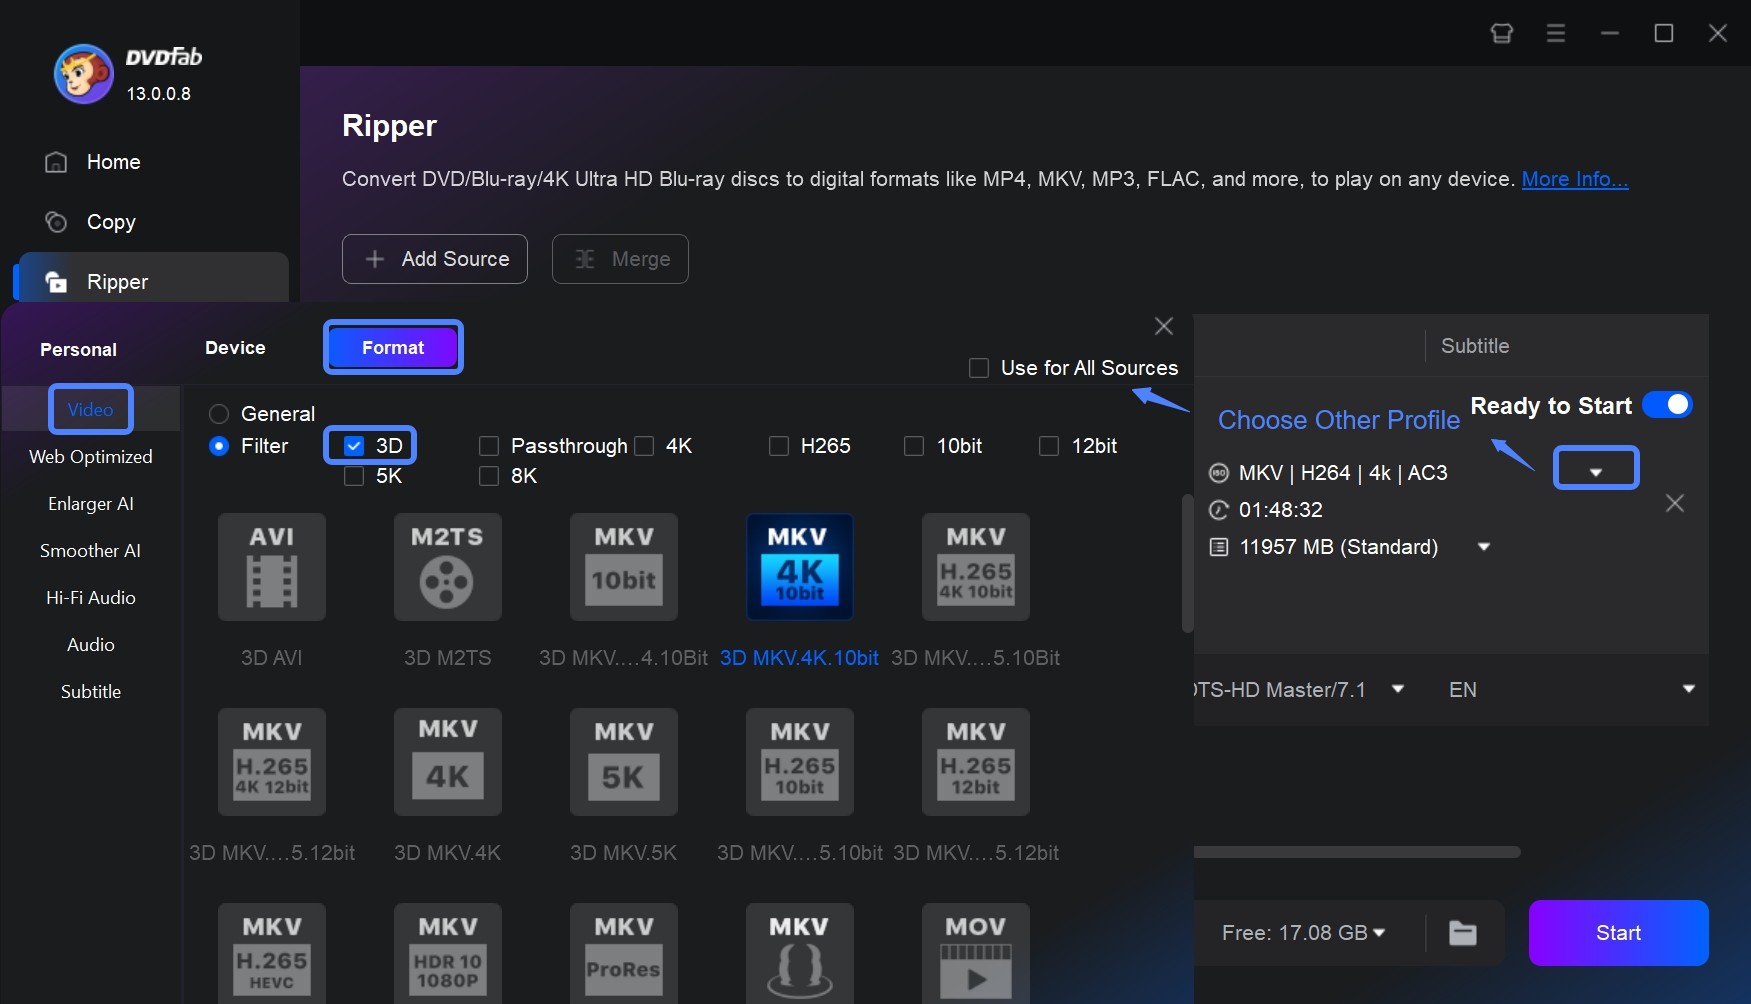
Task: Click the Add Source button
Action: click(x=435, y=259)
